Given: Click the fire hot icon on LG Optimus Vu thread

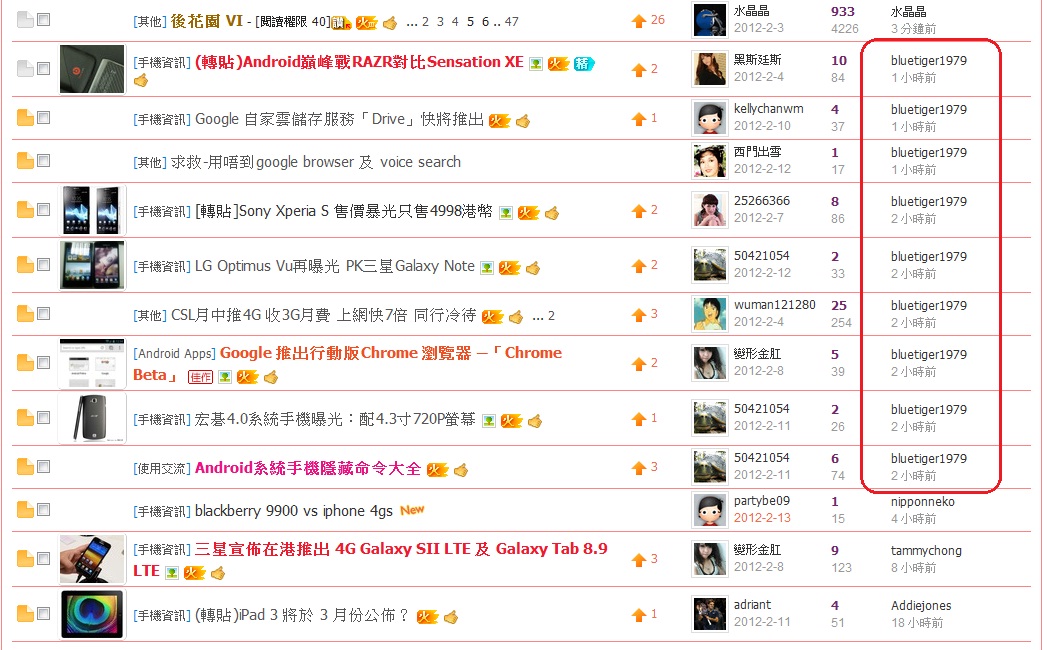Looking at the screenshot, I should 509,268.
